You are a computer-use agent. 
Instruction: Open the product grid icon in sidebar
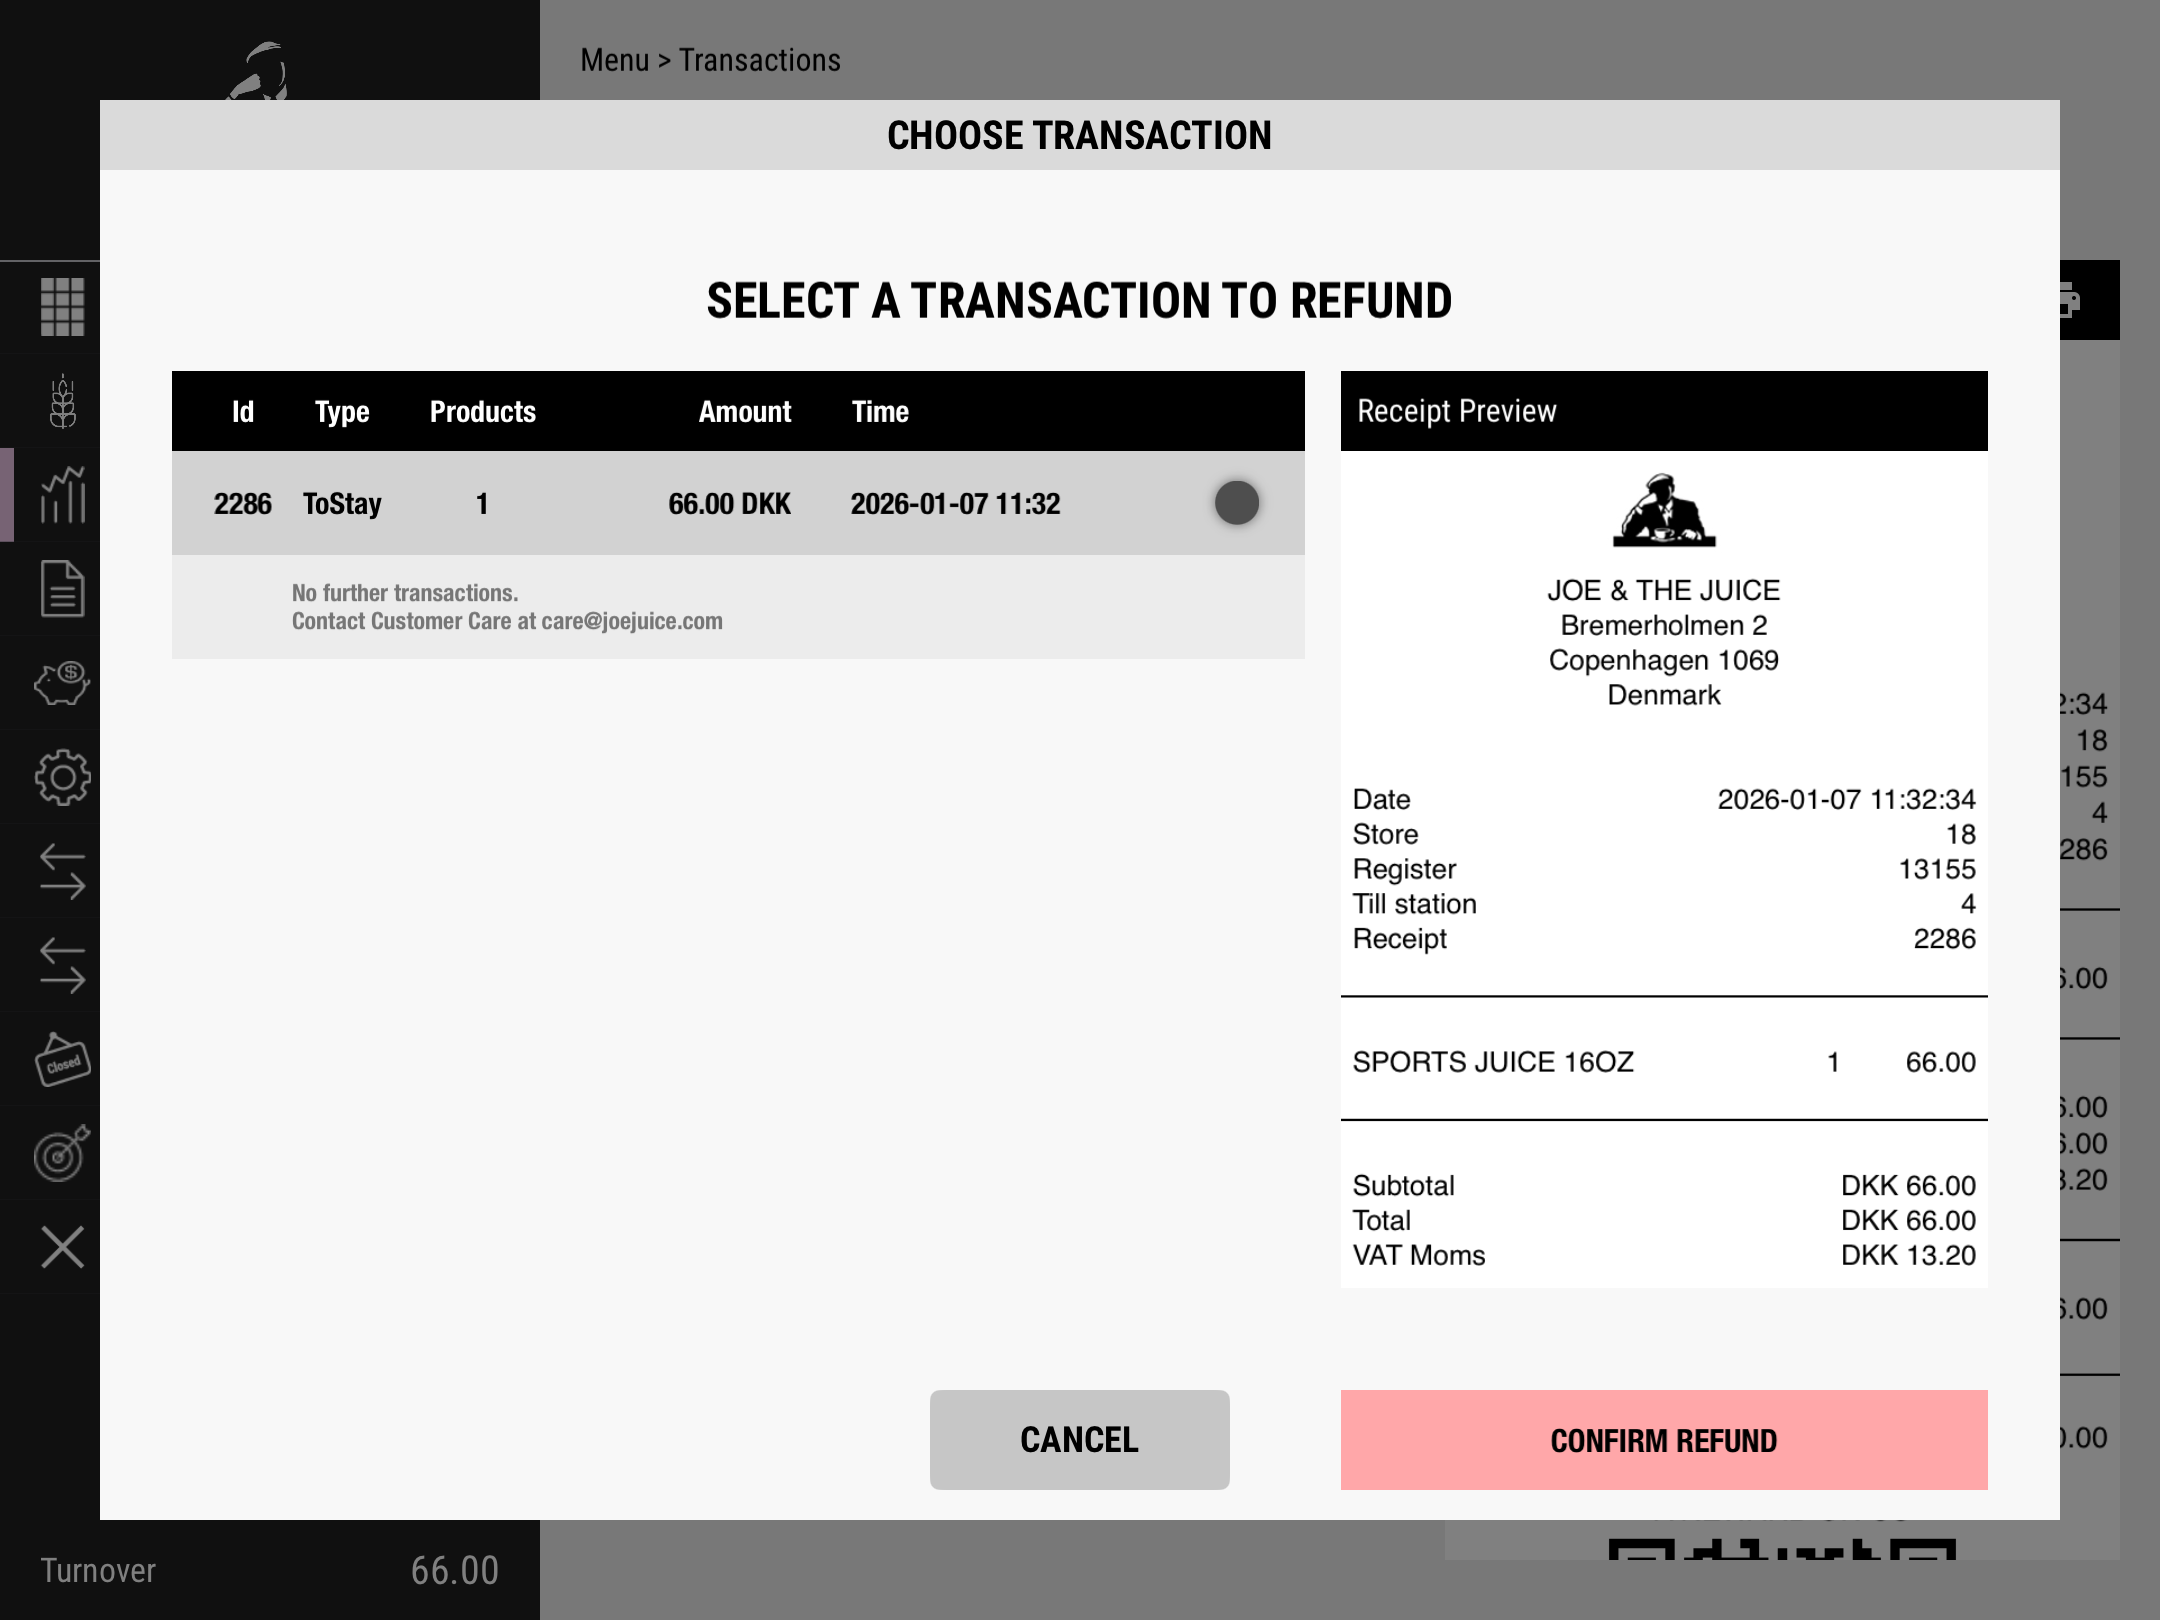click(62, 307)
